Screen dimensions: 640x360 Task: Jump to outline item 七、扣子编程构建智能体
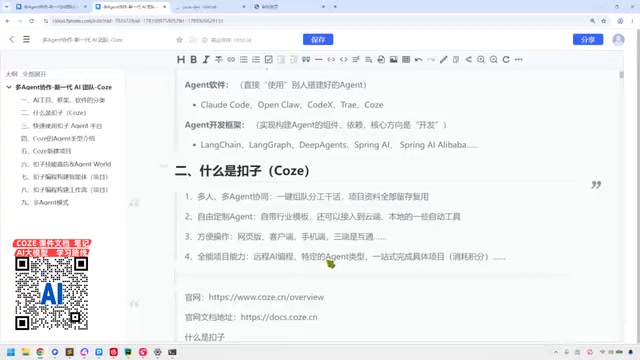(64, 177)
